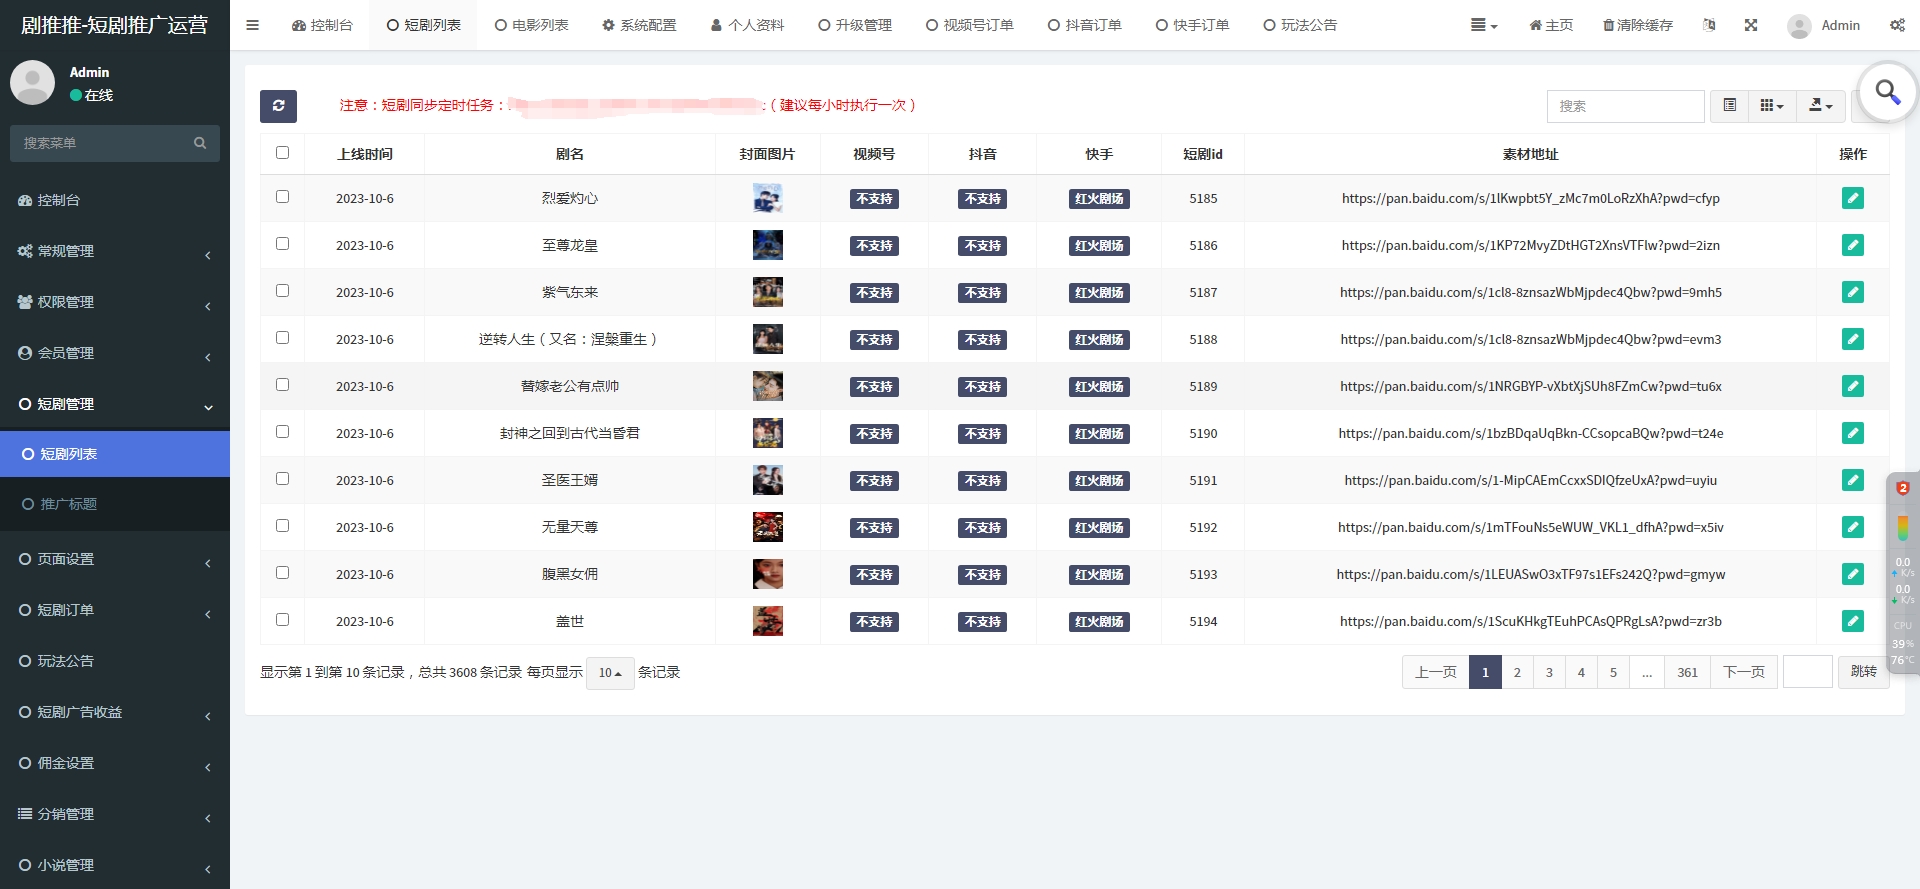Toggle the sidebar hamburger menu icon
This screenshot has height=889, width=1920.
[252, 25]
